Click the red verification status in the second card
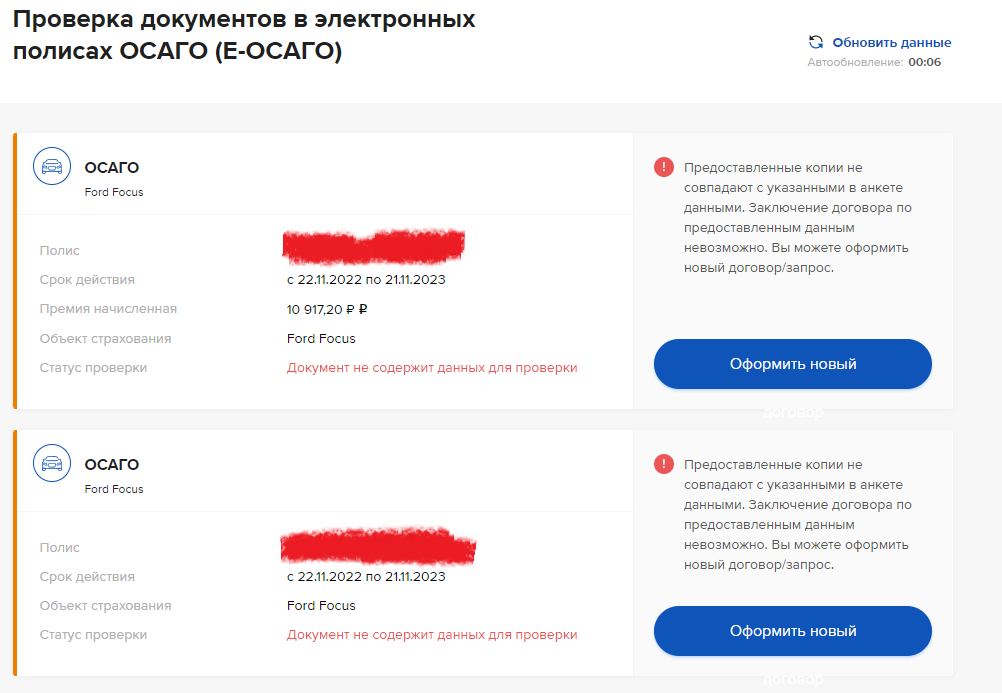Screen dimensions: 1002x693 click(432, 635)
